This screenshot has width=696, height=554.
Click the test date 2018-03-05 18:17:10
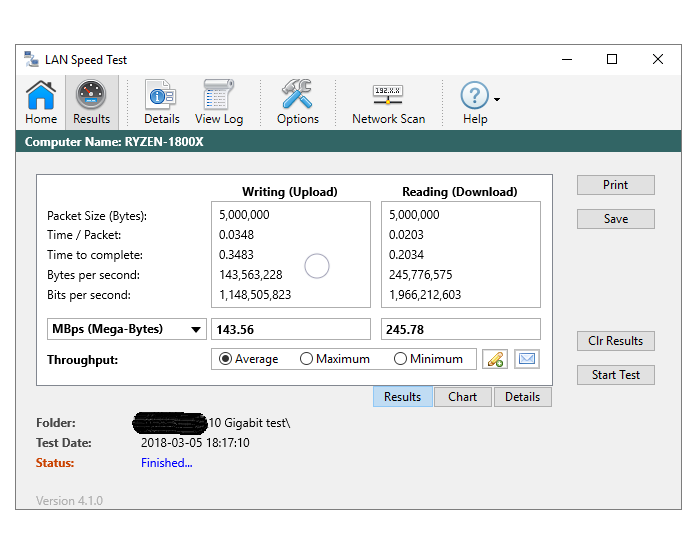click(195, 443)
